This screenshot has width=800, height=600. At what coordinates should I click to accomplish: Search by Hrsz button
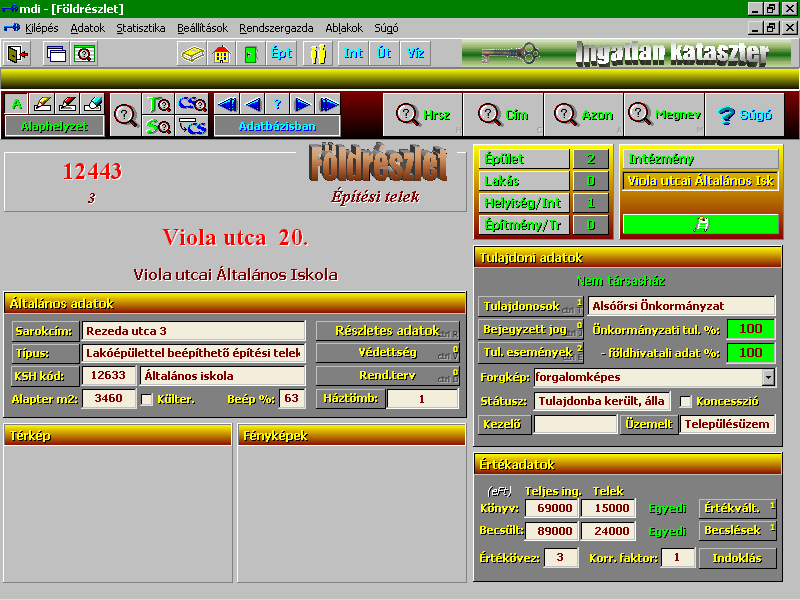point(423,114)
